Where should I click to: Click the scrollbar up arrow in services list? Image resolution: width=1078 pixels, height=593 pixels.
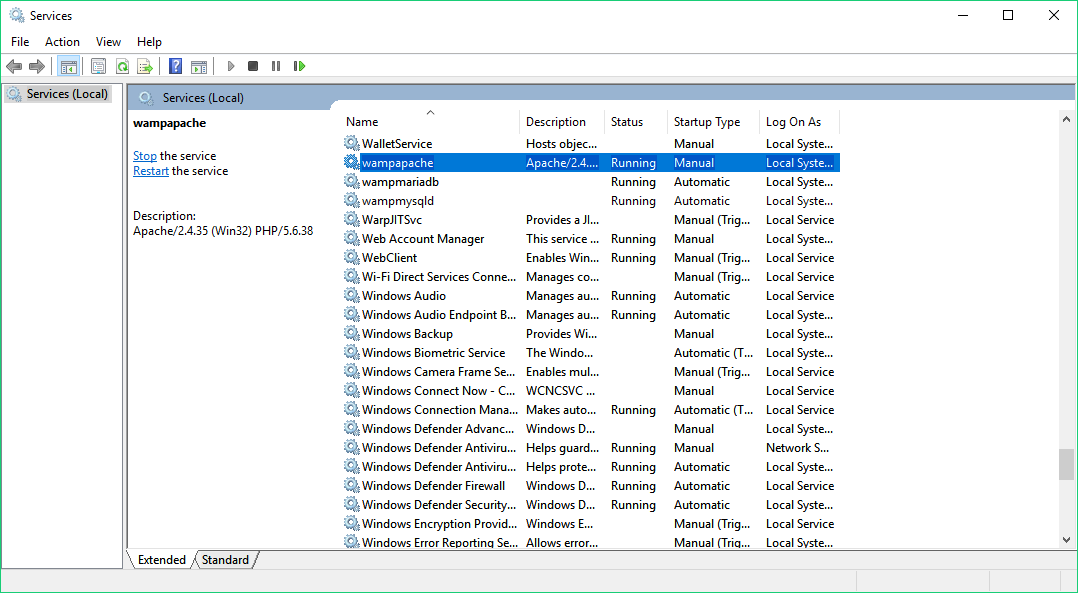point(1066,119)
